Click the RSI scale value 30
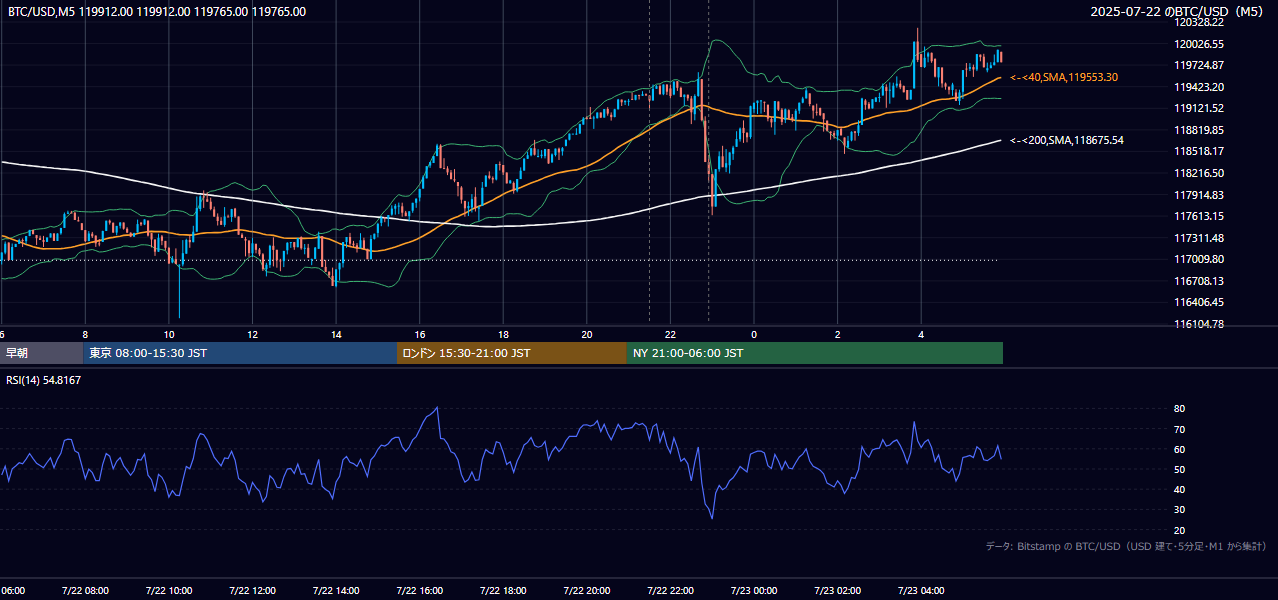1278x600 pixels. click(x=1180, y=510)
